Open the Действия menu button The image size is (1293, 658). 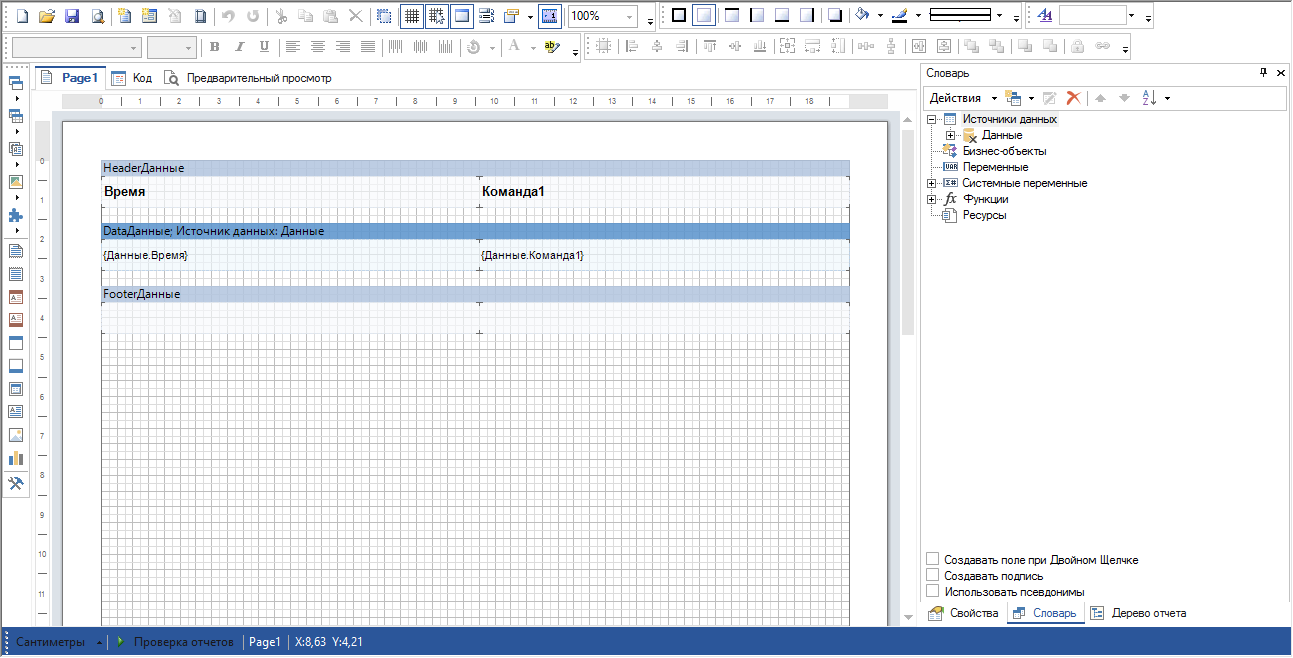pyautogui.click(x=962, y=98)
